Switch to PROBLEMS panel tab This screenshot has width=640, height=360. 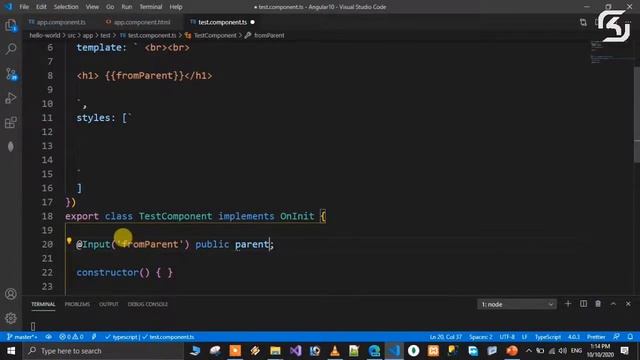pyautogui.click(x=77, y=304)
